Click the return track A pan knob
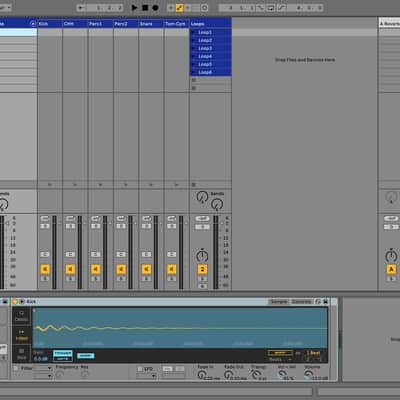This screenshot has width=400, height=400. (391, 256)
